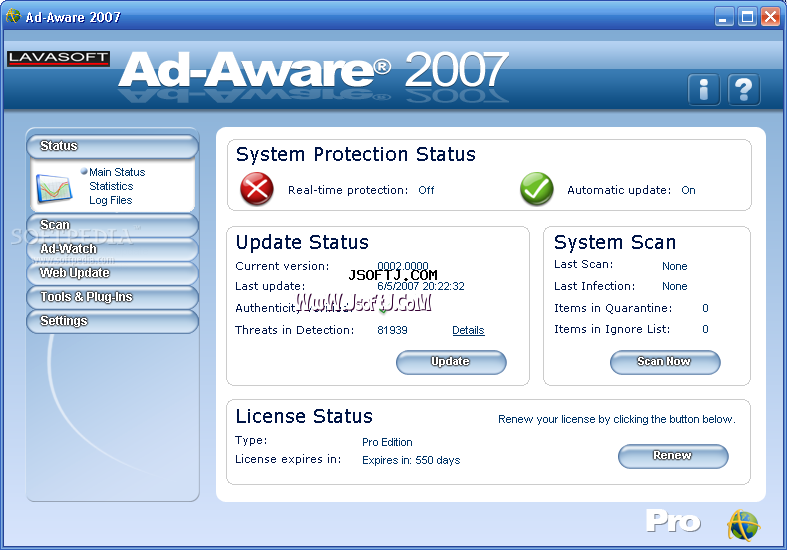Open the Status section in sidebar

coord(112,146)
